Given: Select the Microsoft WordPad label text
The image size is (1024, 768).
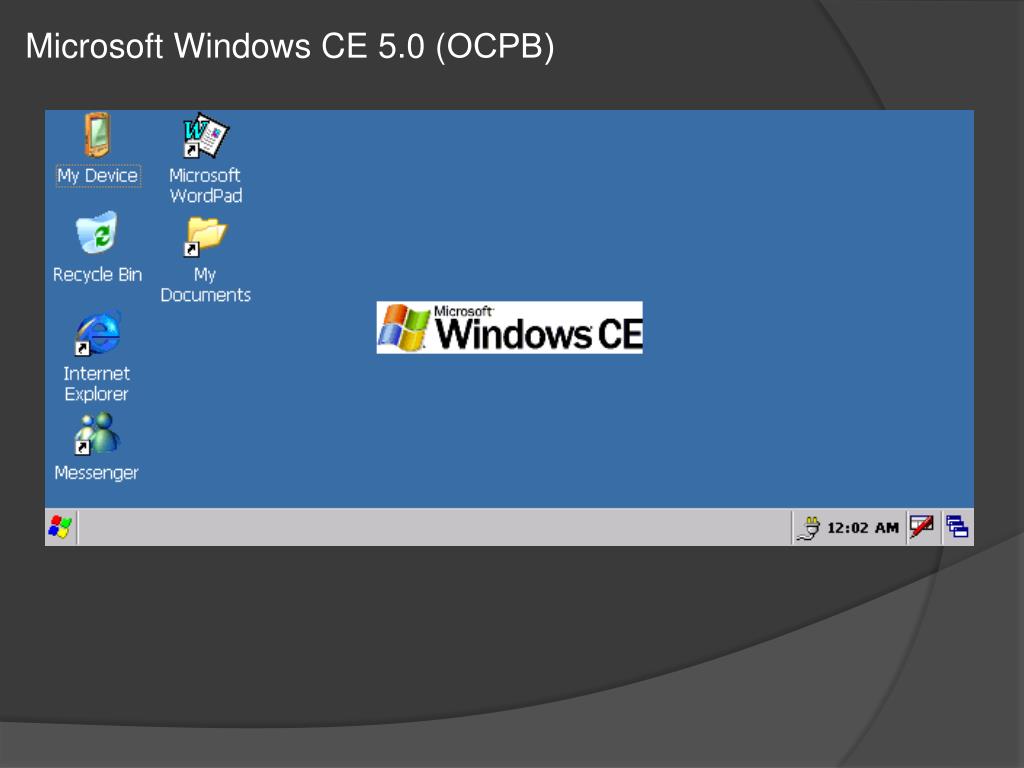Looking at the screenshot, I should pyautogui.click(x=206, y=185).
